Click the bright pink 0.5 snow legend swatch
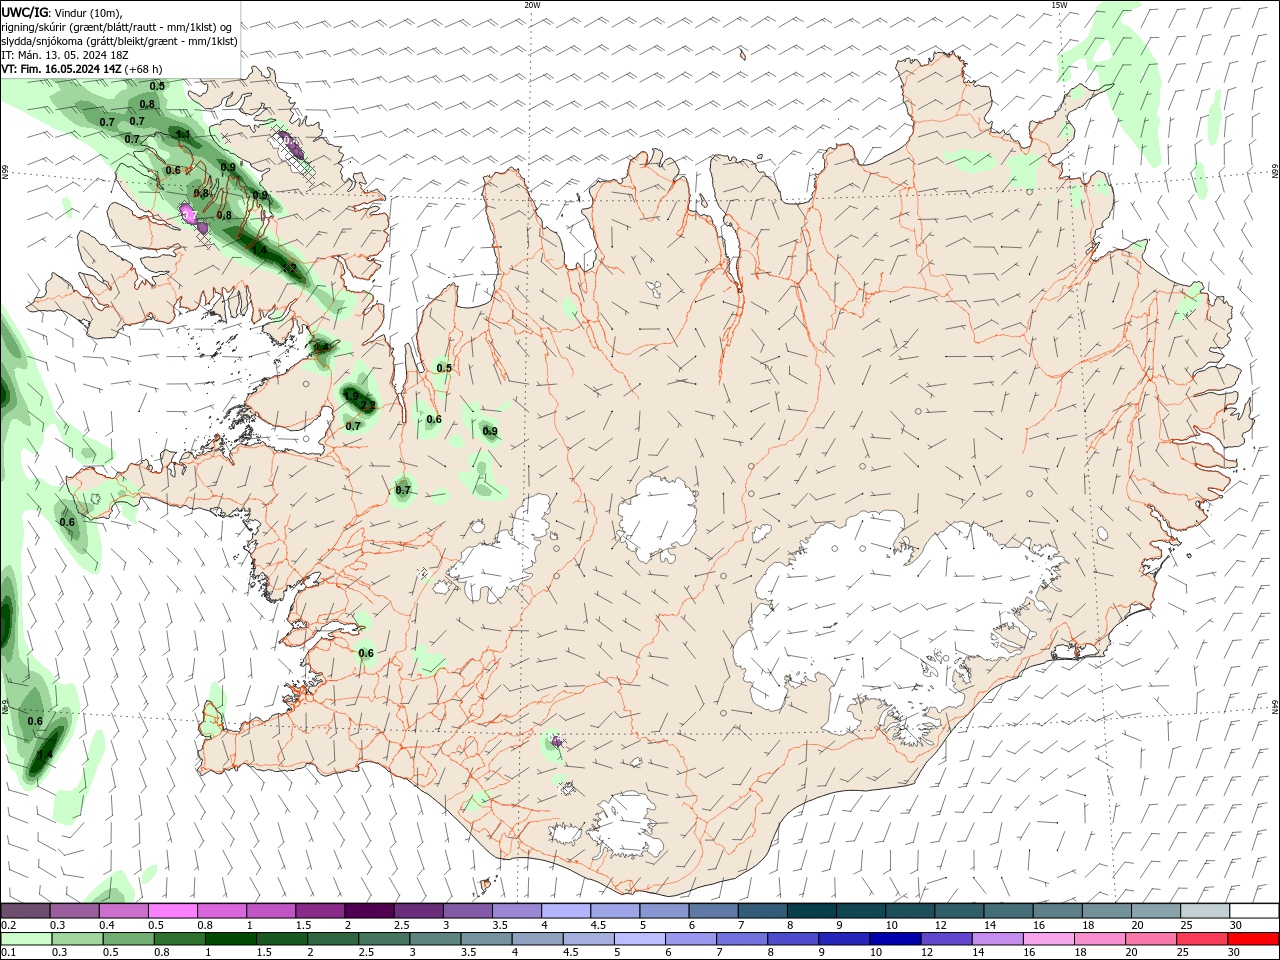Screen dimensions: 1280x960 pos(172,911)
